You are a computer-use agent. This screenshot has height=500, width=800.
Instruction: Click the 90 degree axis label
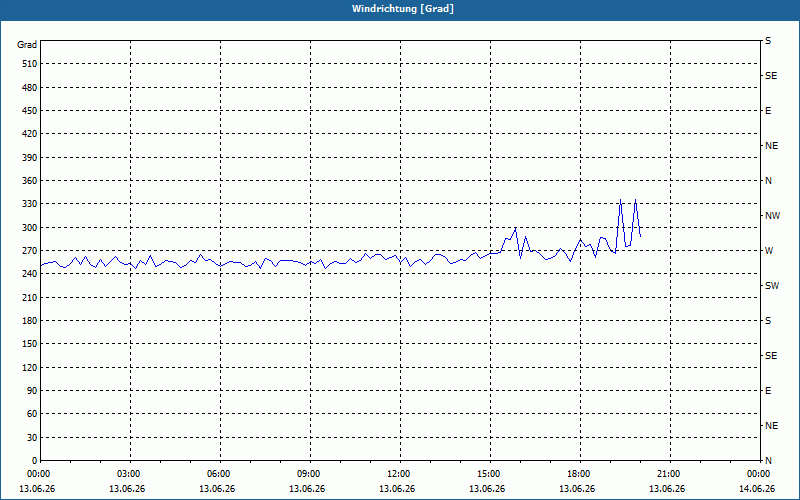click(x=32, y=391)
